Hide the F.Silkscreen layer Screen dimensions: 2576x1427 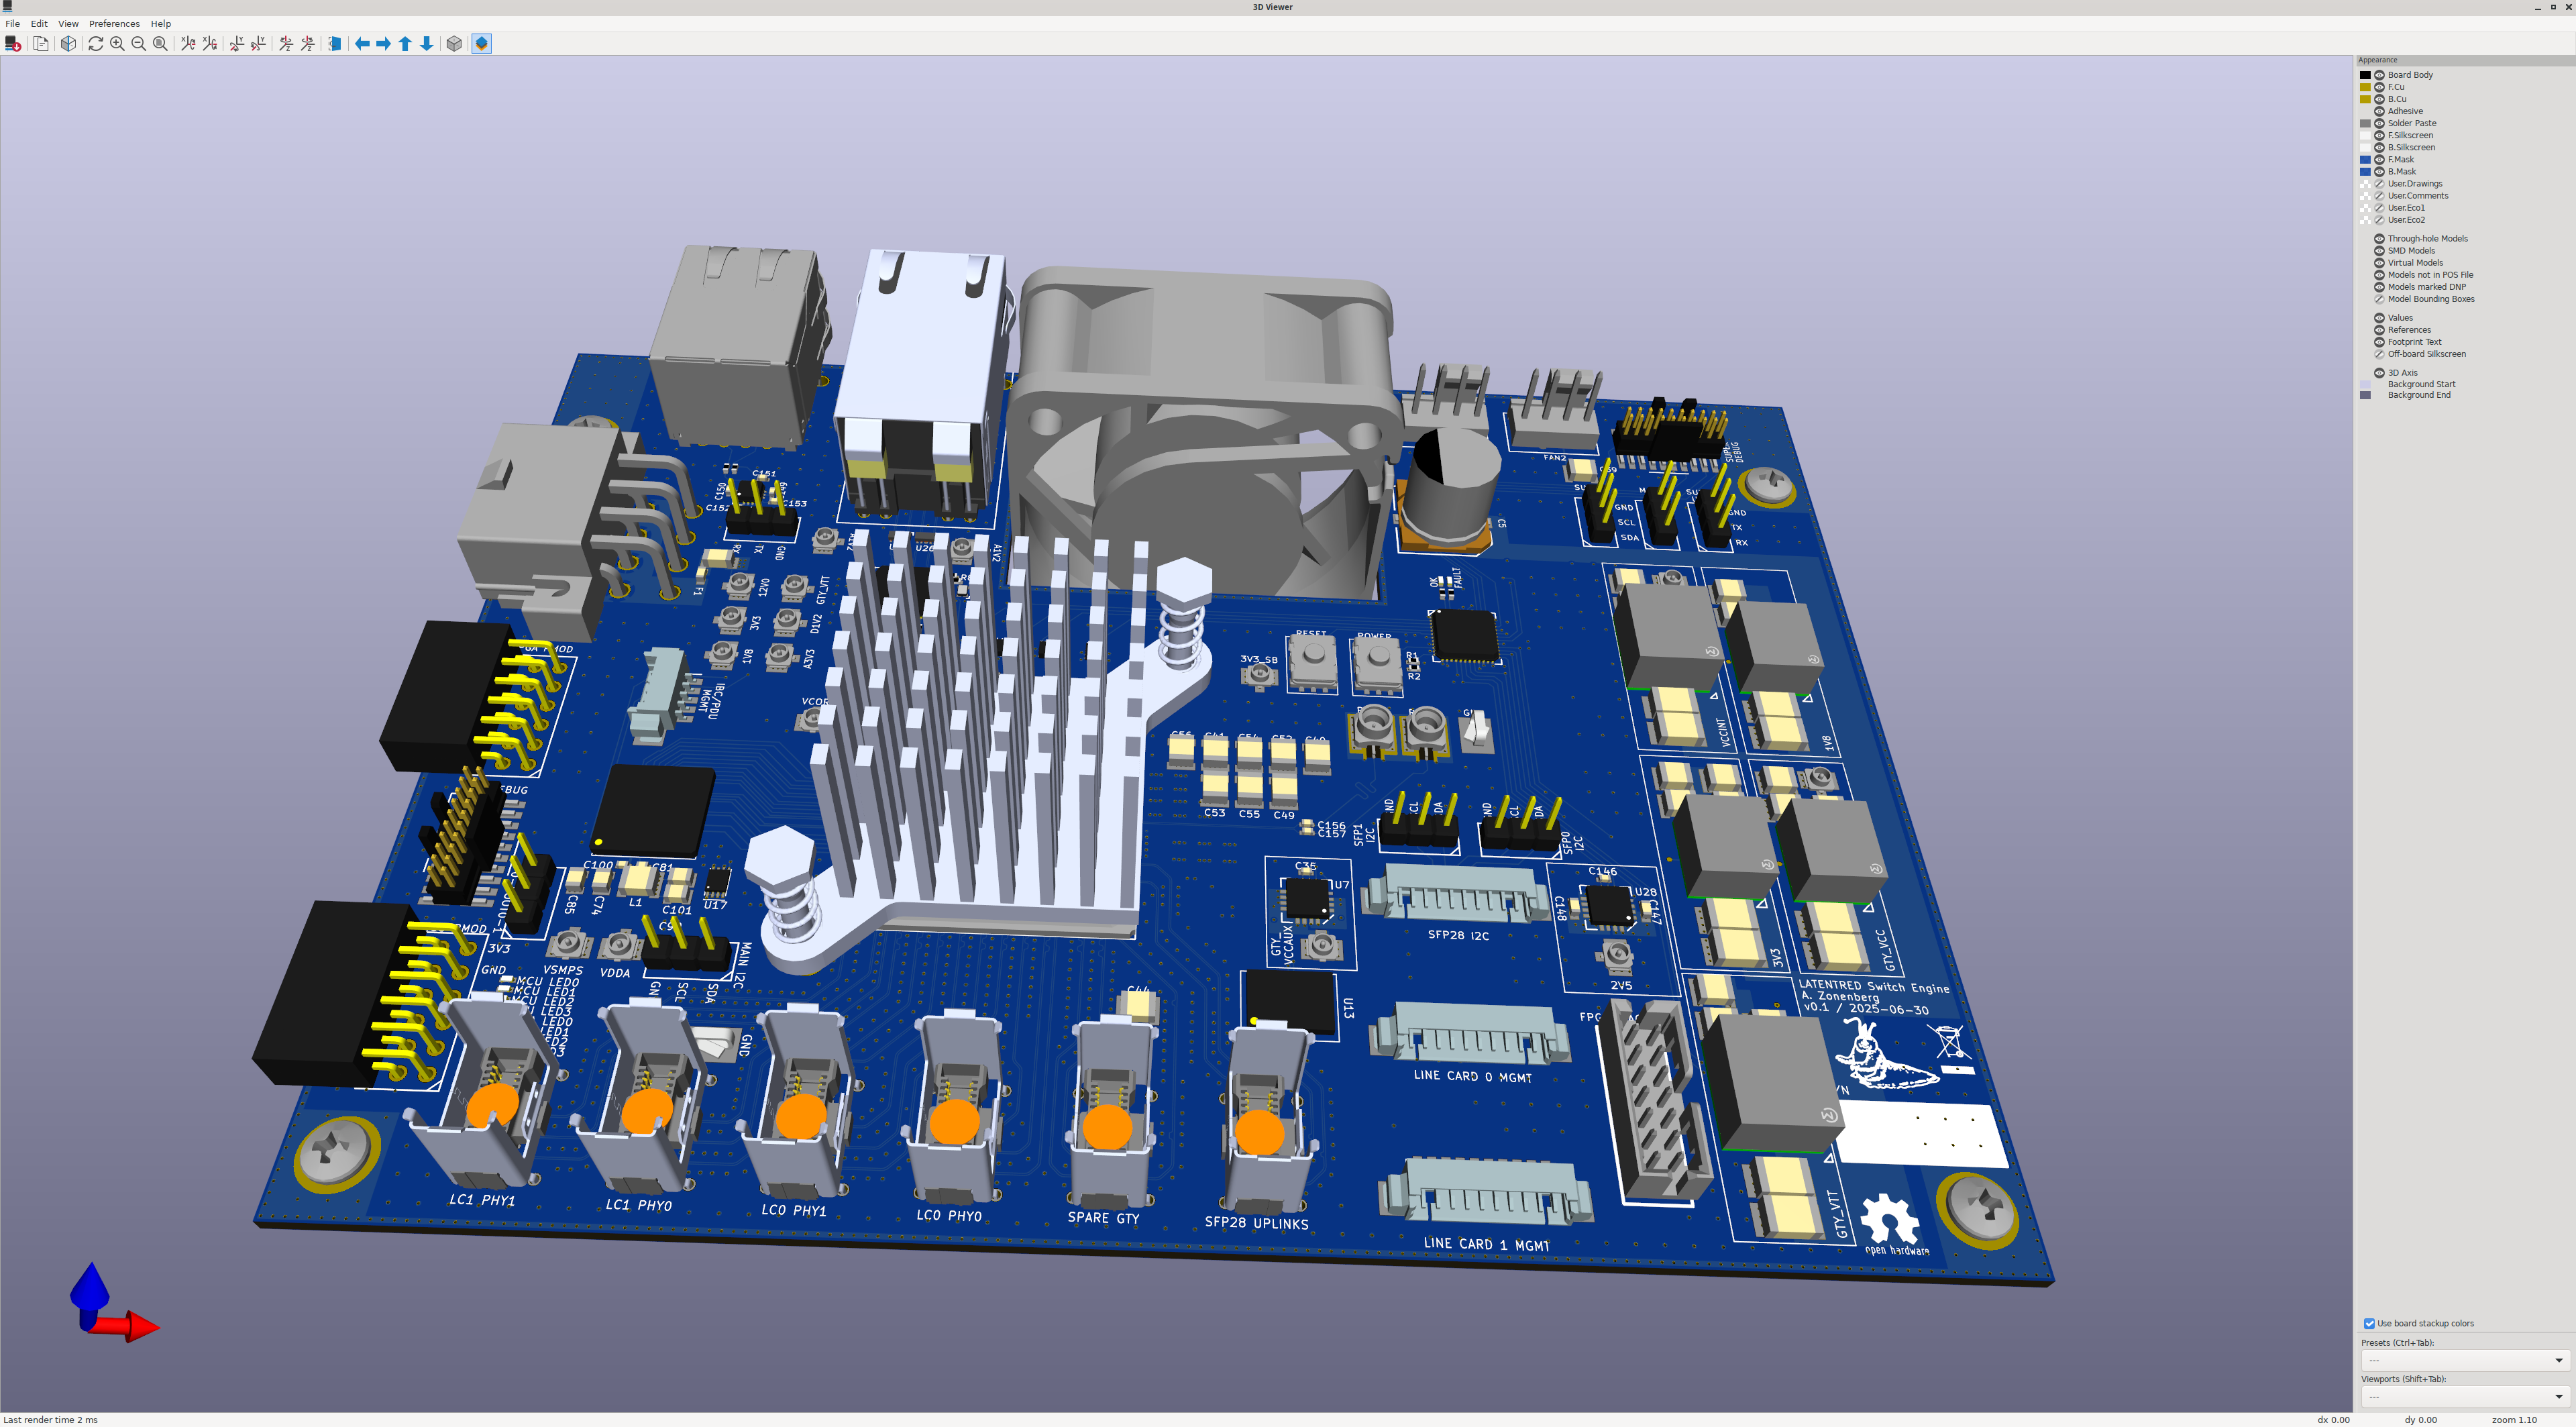[2379, 135]
